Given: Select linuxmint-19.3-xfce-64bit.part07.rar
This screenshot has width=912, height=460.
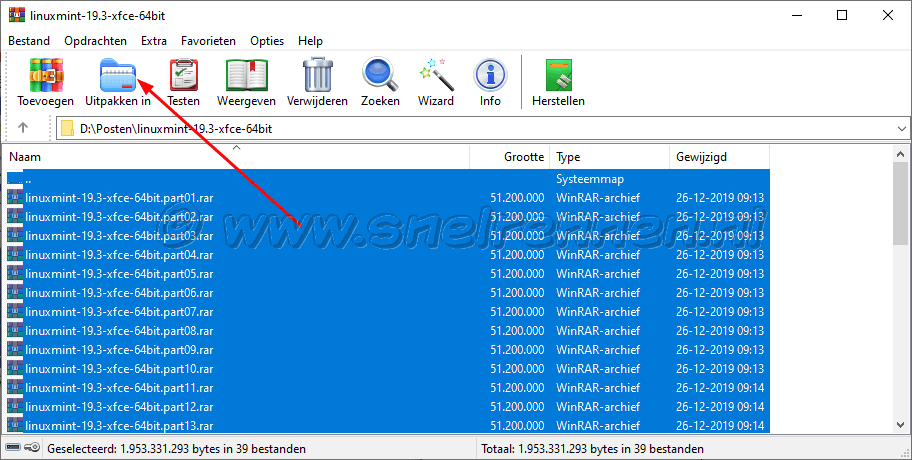Looking at the screenshot, I should click(388, 312).
